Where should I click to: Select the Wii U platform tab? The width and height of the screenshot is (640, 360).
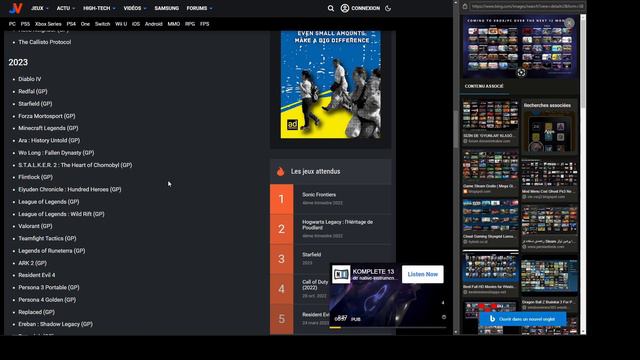pyautogui.click(x=121, y=24)
